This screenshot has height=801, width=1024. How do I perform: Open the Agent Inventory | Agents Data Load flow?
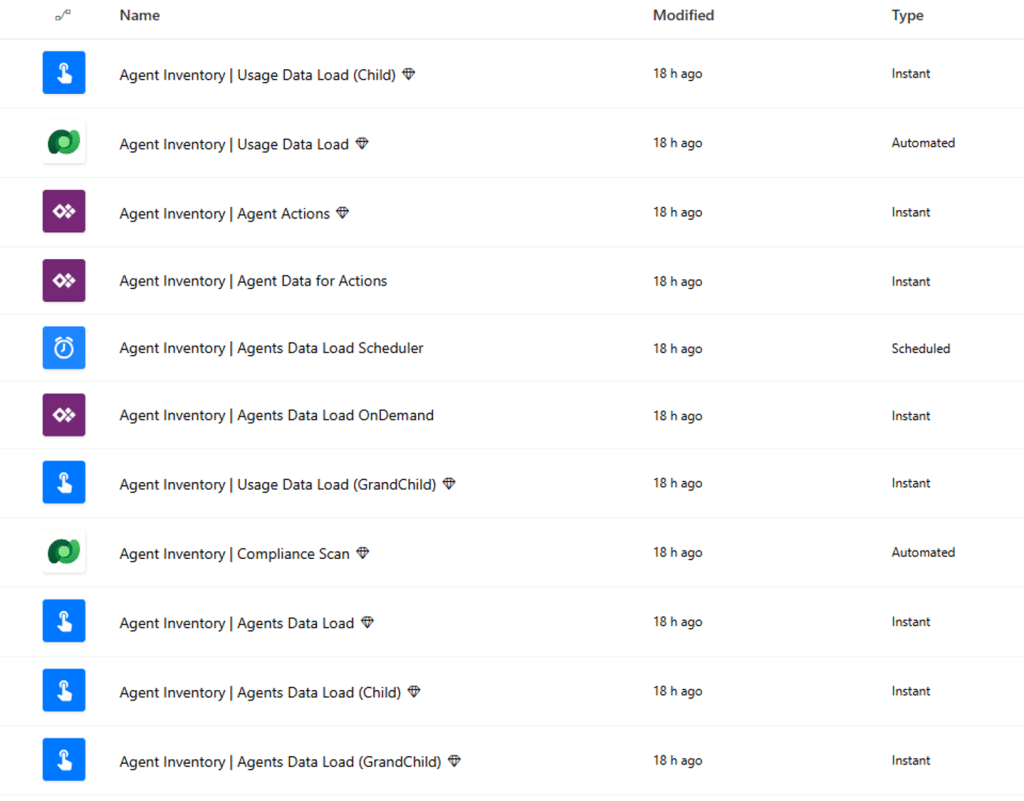(x=236, y=623)
